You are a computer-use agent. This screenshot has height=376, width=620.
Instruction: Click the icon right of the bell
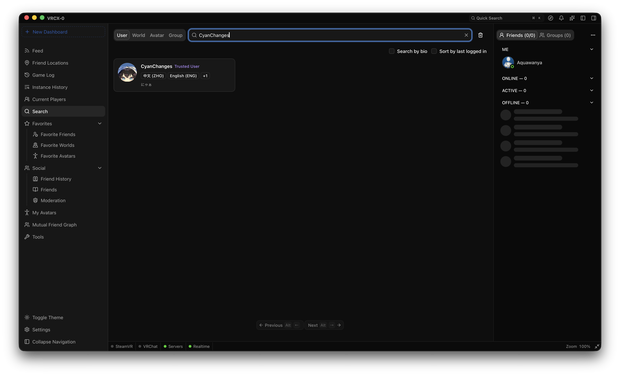click(x=572, y=18)
